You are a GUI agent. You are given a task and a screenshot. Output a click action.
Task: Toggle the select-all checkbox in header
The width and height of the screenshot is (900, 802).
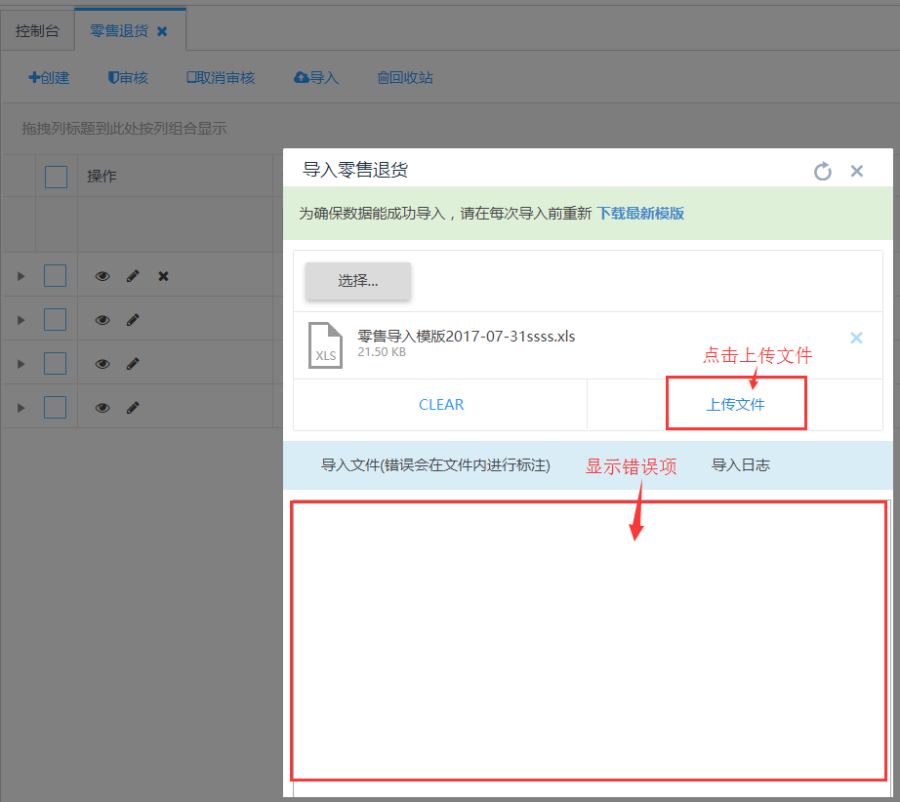[56, 177]
